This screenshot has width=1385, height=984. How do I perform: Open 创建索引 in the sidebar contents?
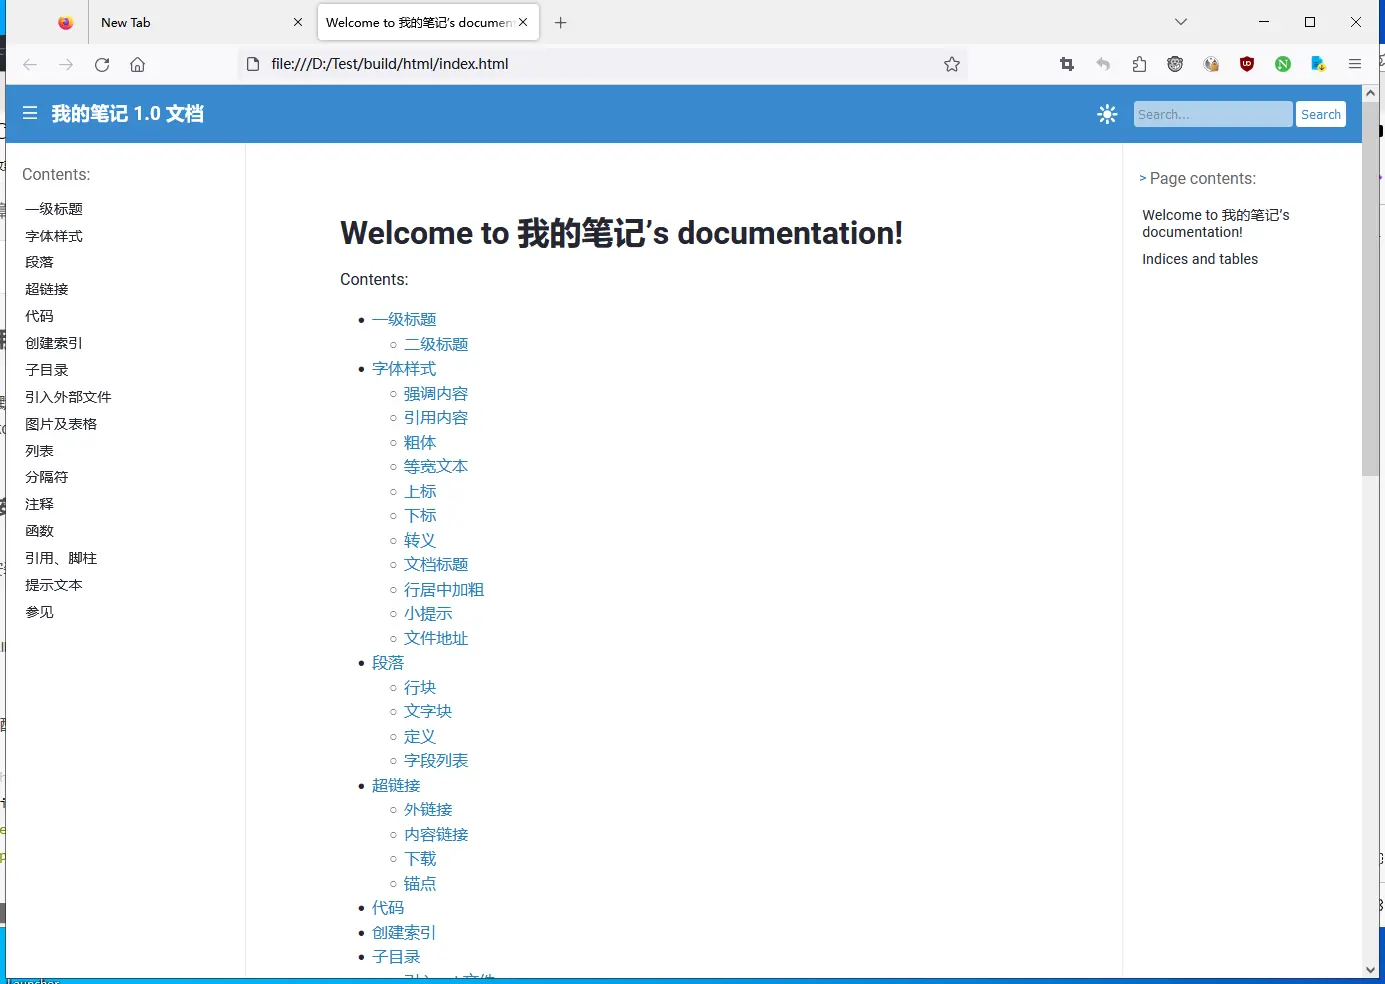point(54,343)
